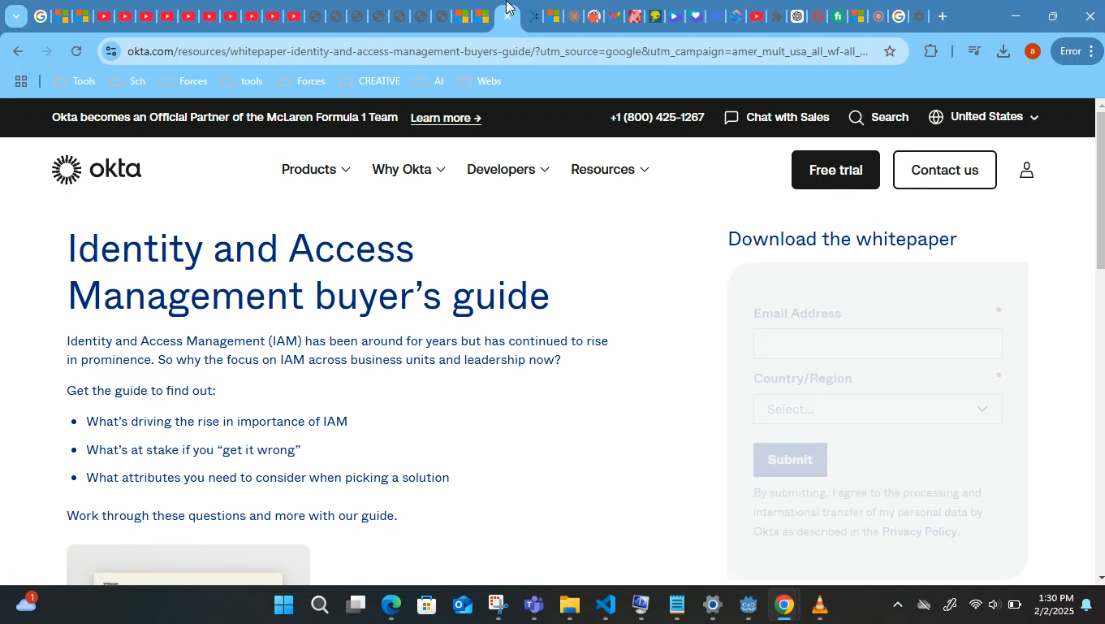Open the Webs bookmark folder
This screenshot has width=1105, height=624.
coord(480,82)
